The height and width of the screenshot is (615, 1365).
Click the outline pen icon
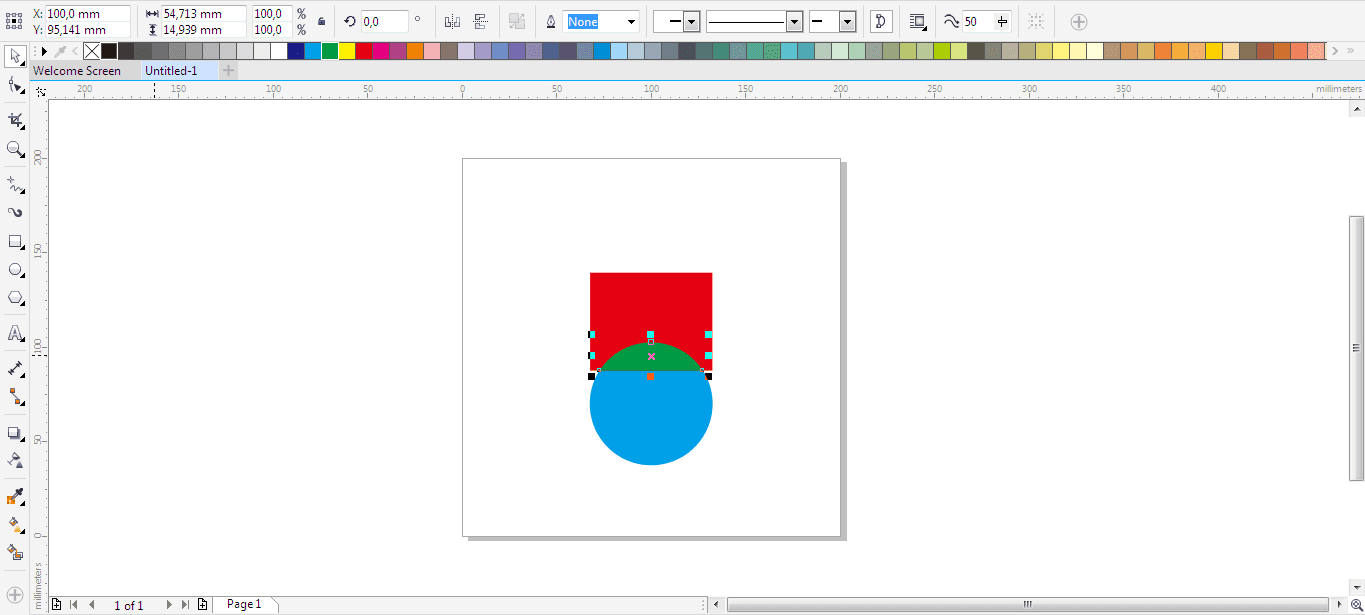click(550, 22)
